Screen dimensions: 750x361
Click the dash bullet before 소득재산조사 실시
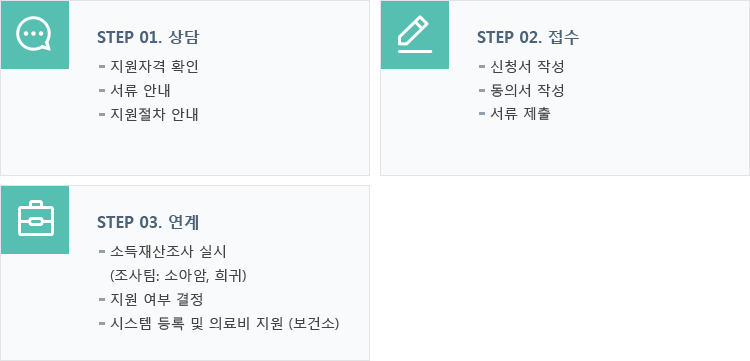point(102,252)
